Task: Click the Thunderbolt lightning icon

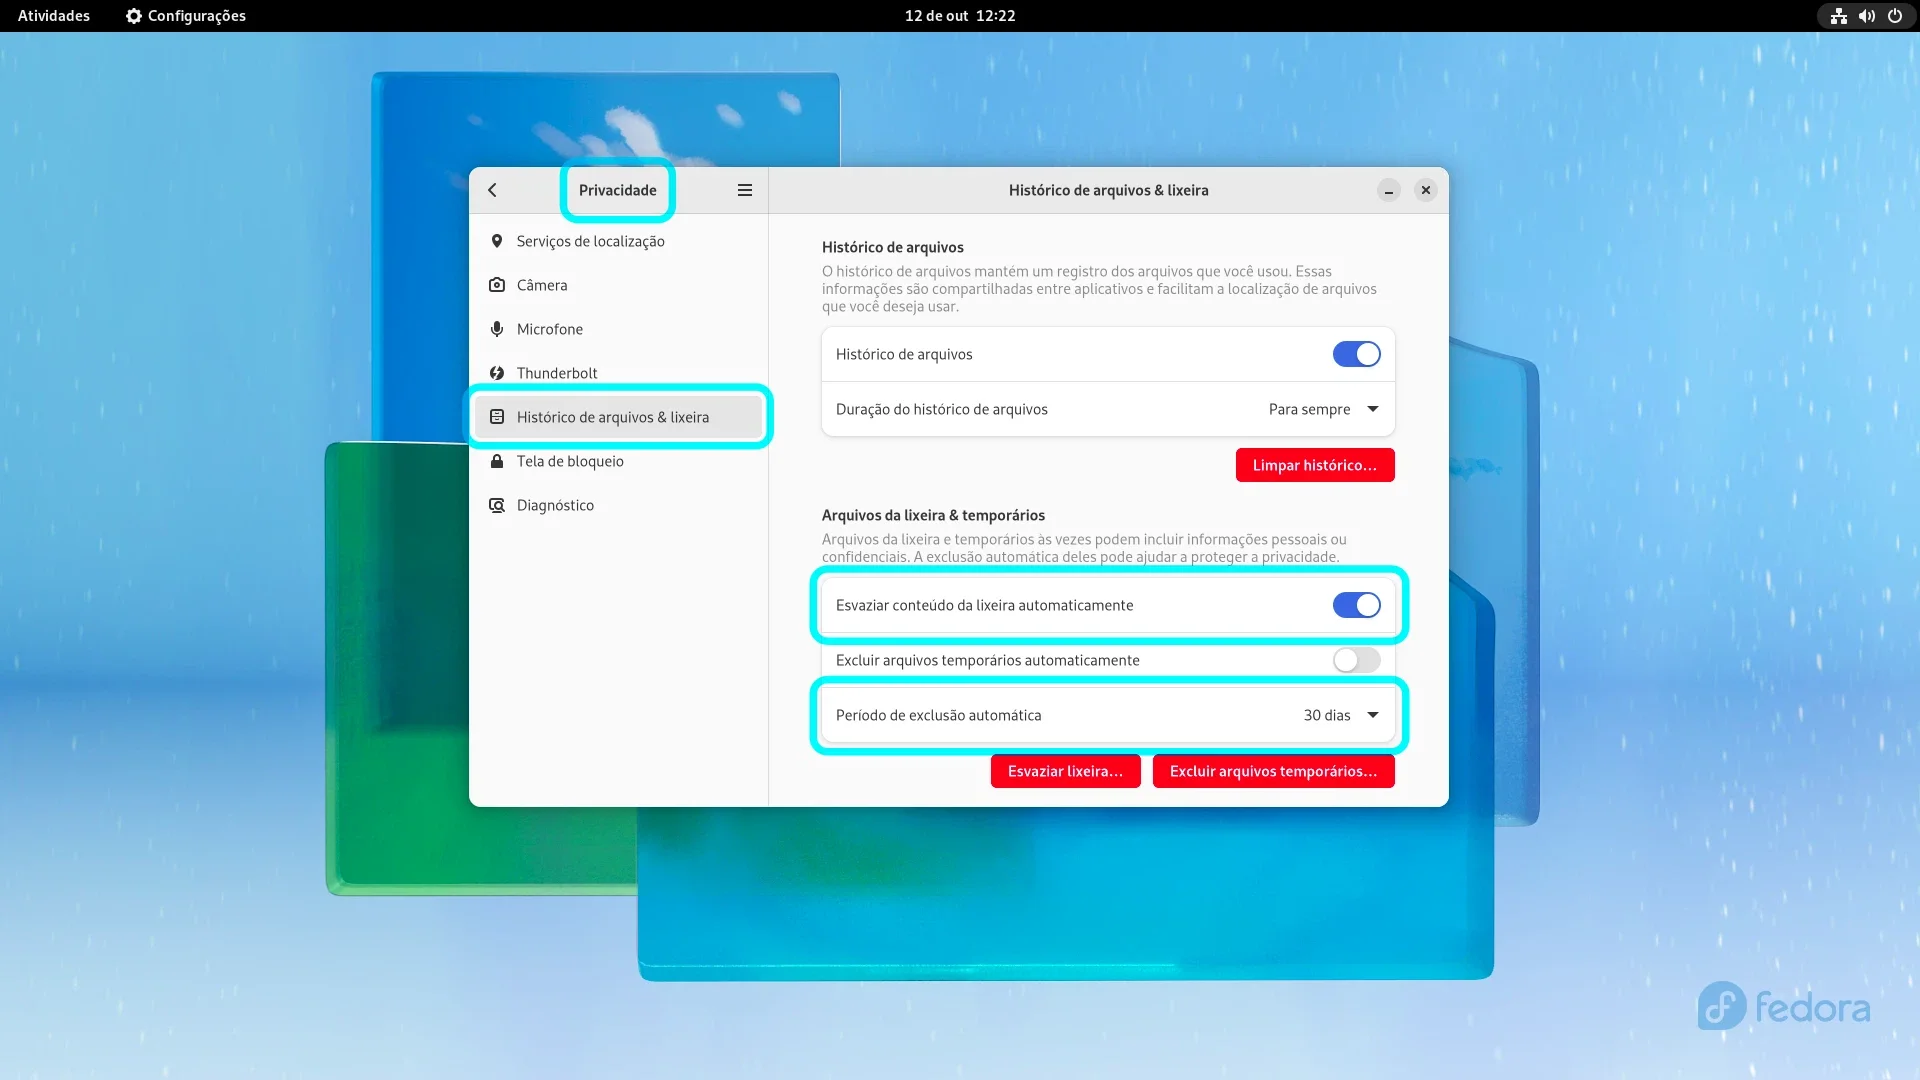Action: point(497,373)
